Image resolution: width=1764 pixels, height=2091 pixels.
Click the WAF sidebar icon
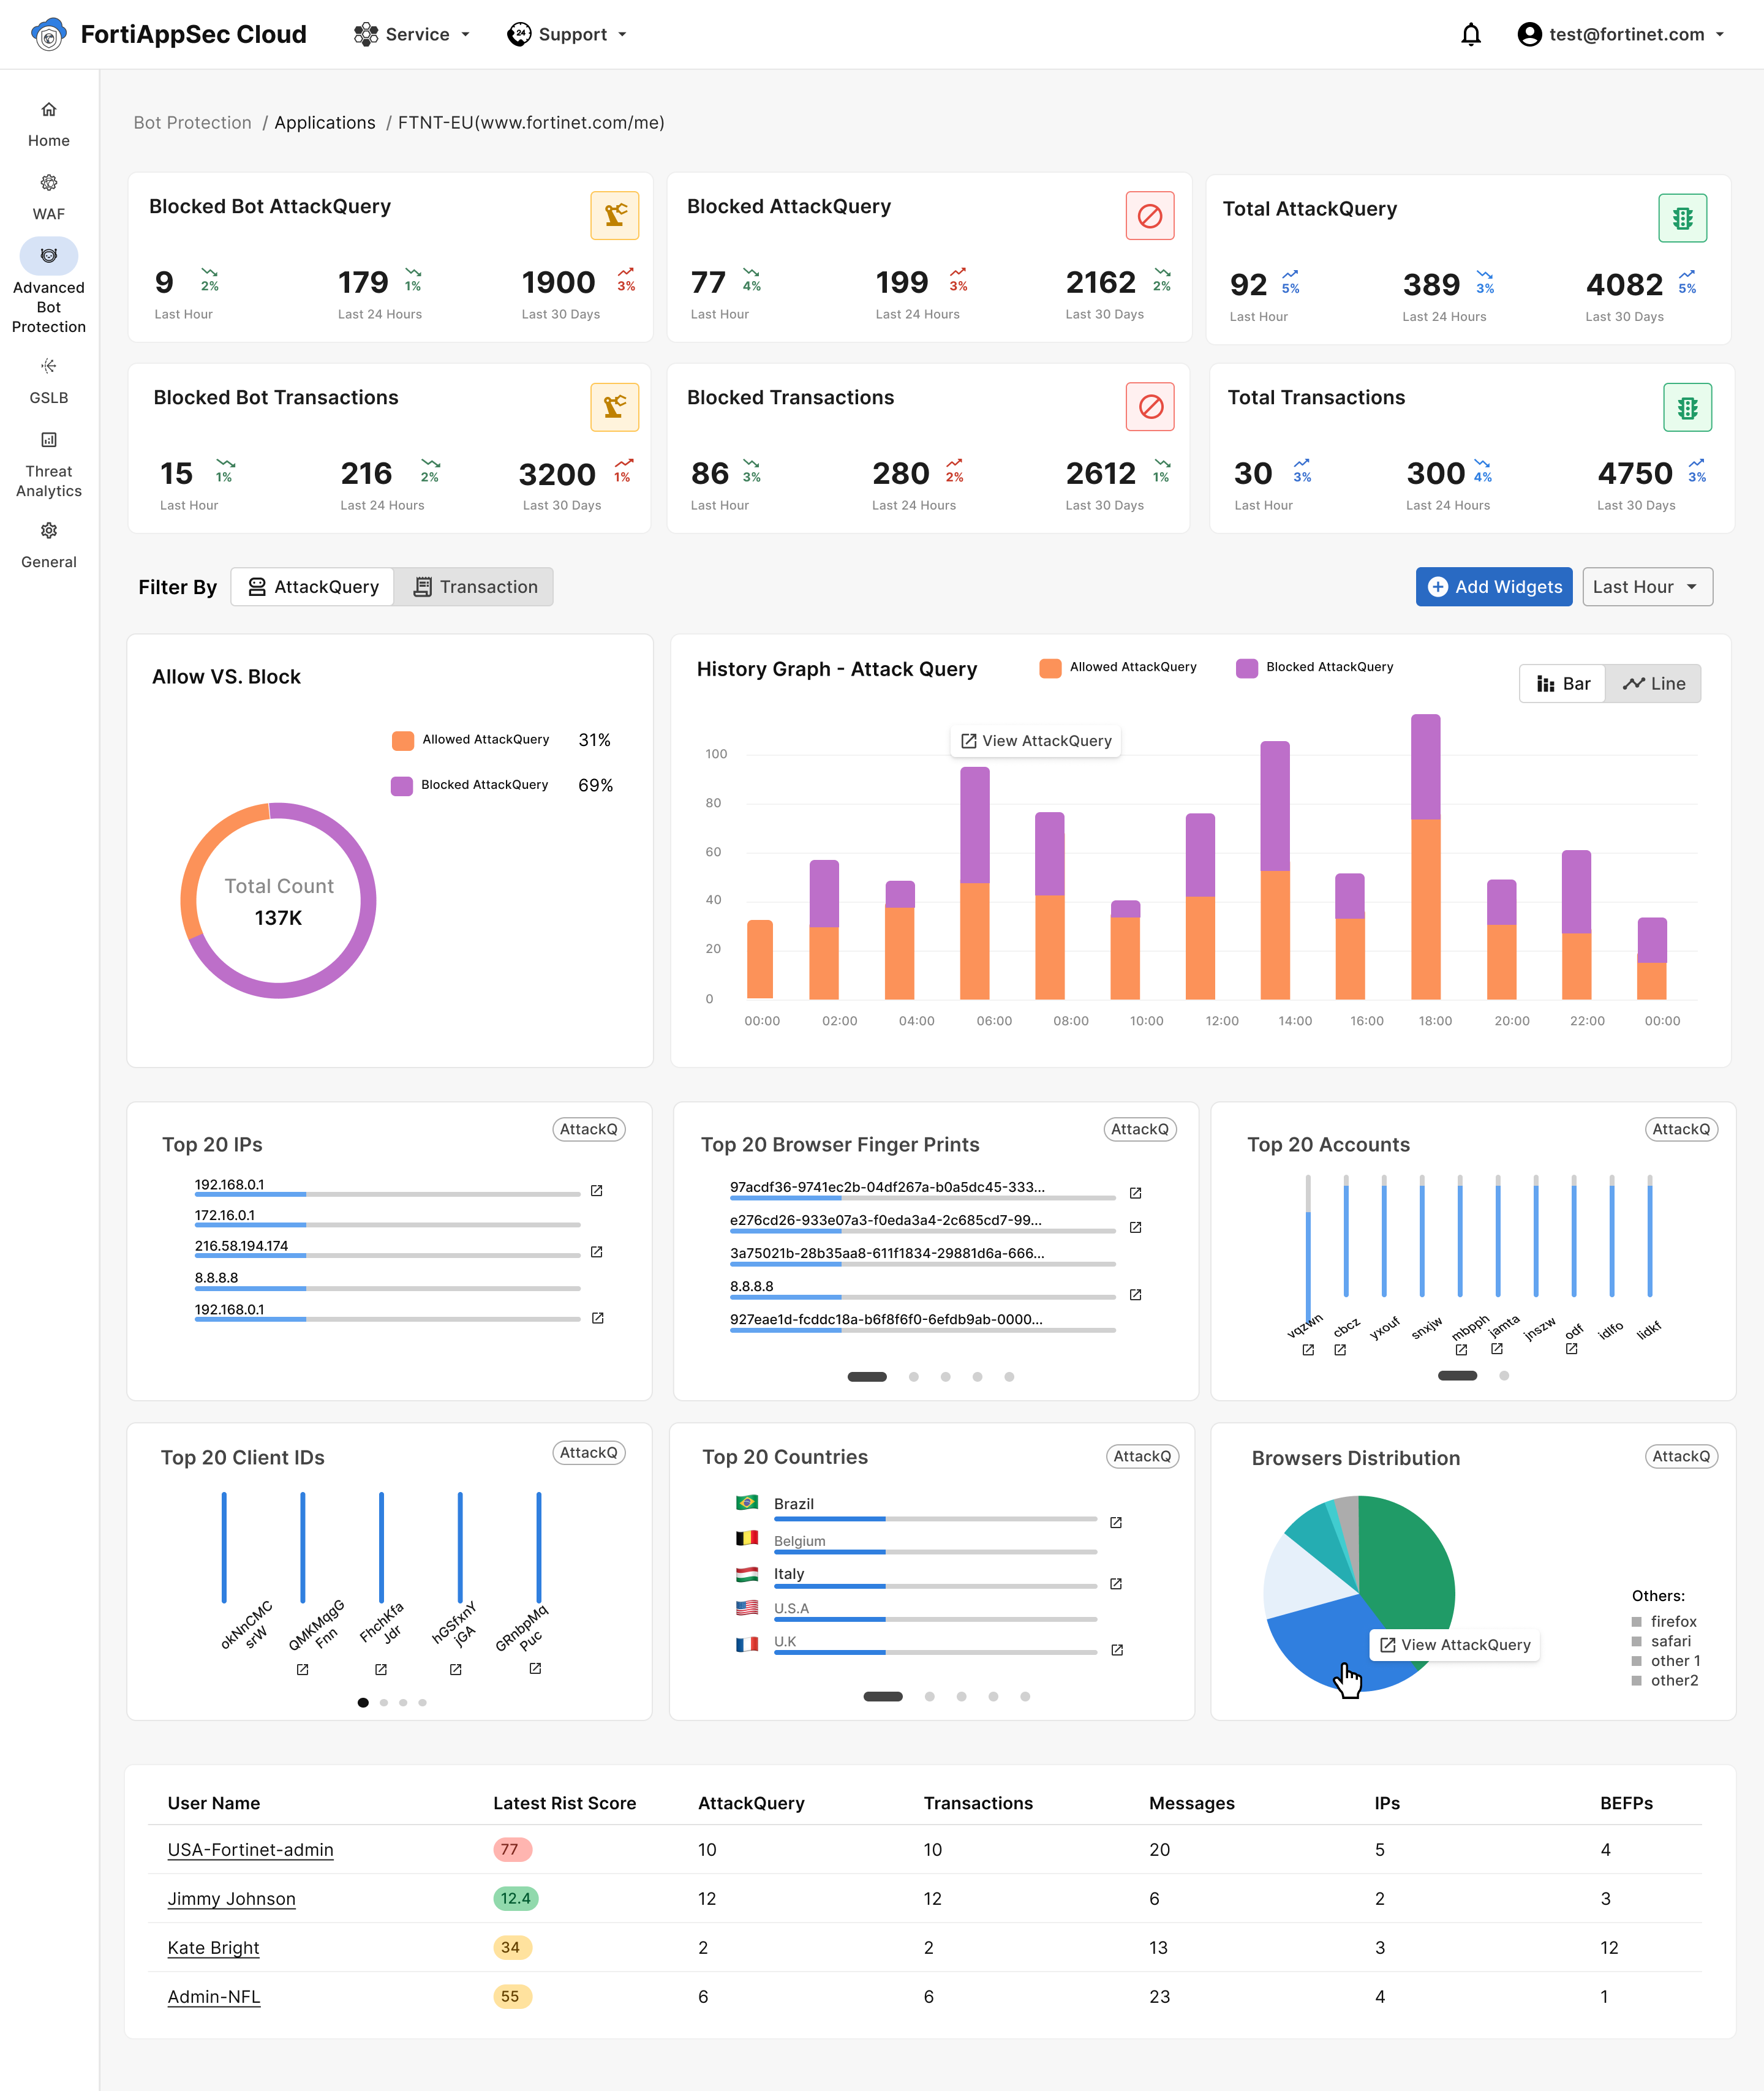point(48,183)
